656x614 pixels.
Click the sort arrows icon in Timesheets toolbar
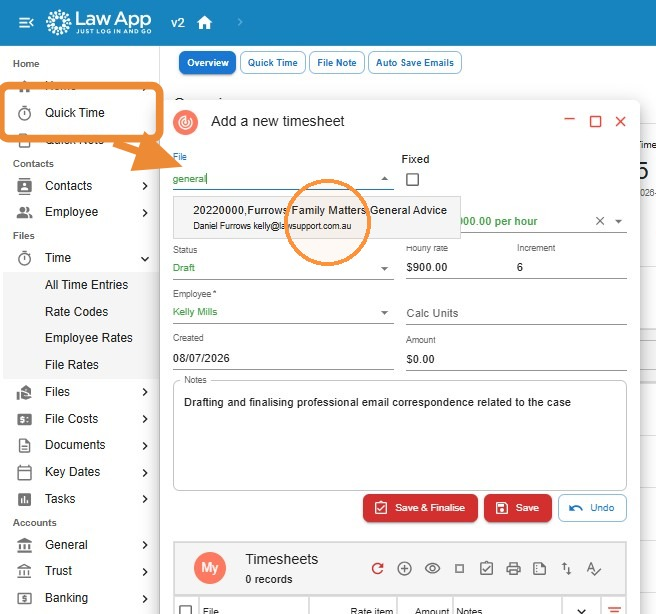[x=566, y=568]
